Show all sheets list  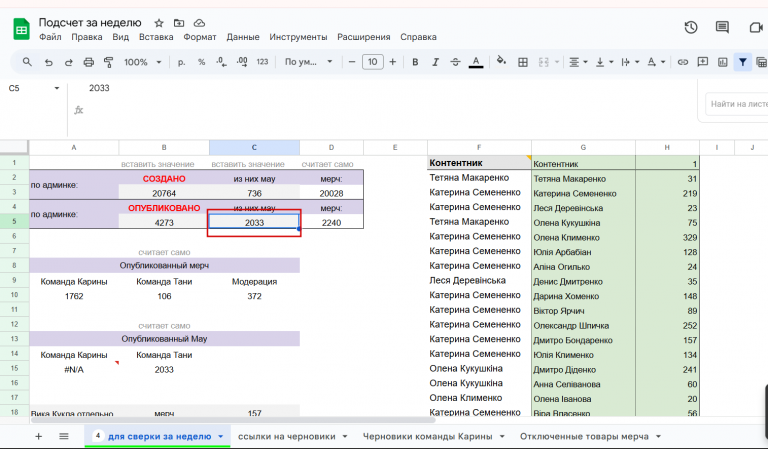click(x=64, y=436)
